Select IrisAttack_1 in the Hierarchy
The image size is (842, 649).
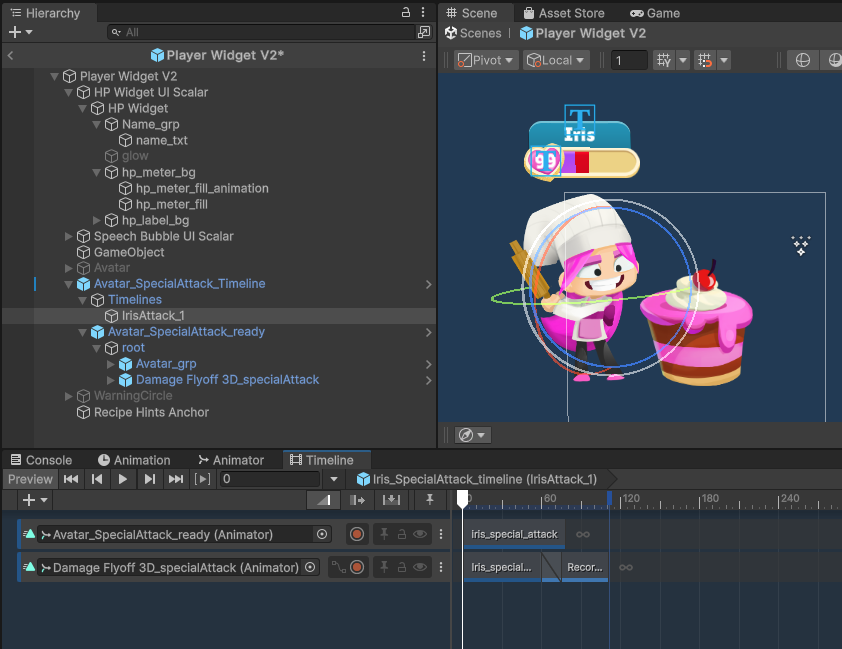click(x=153, y=316)
